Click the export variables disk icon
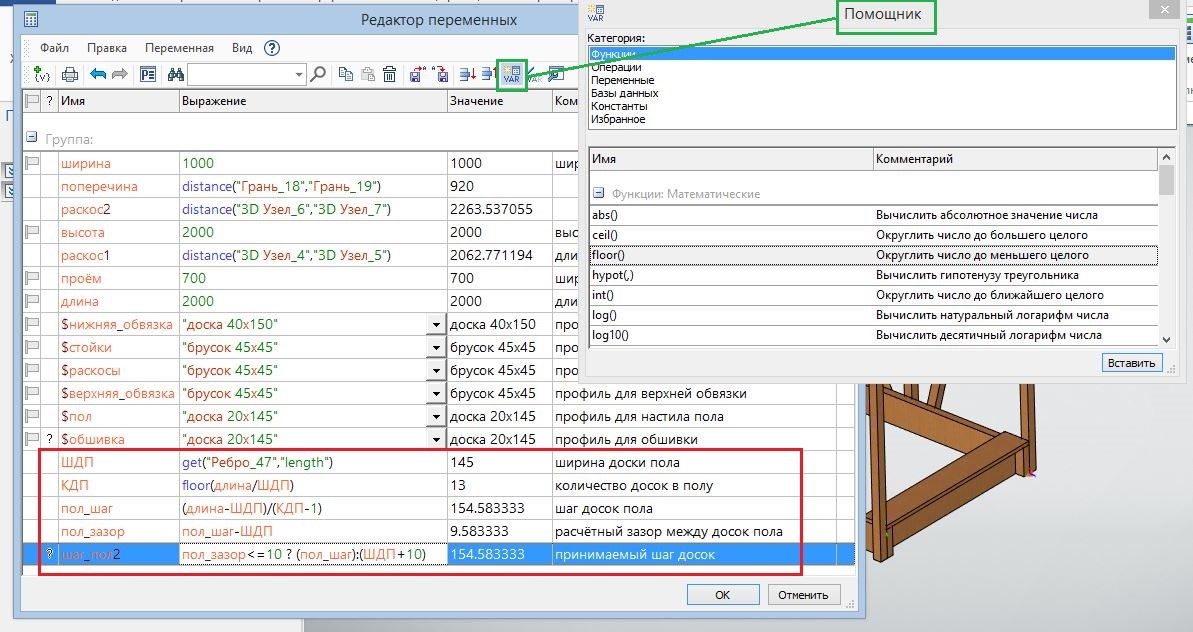 point(418,75)
